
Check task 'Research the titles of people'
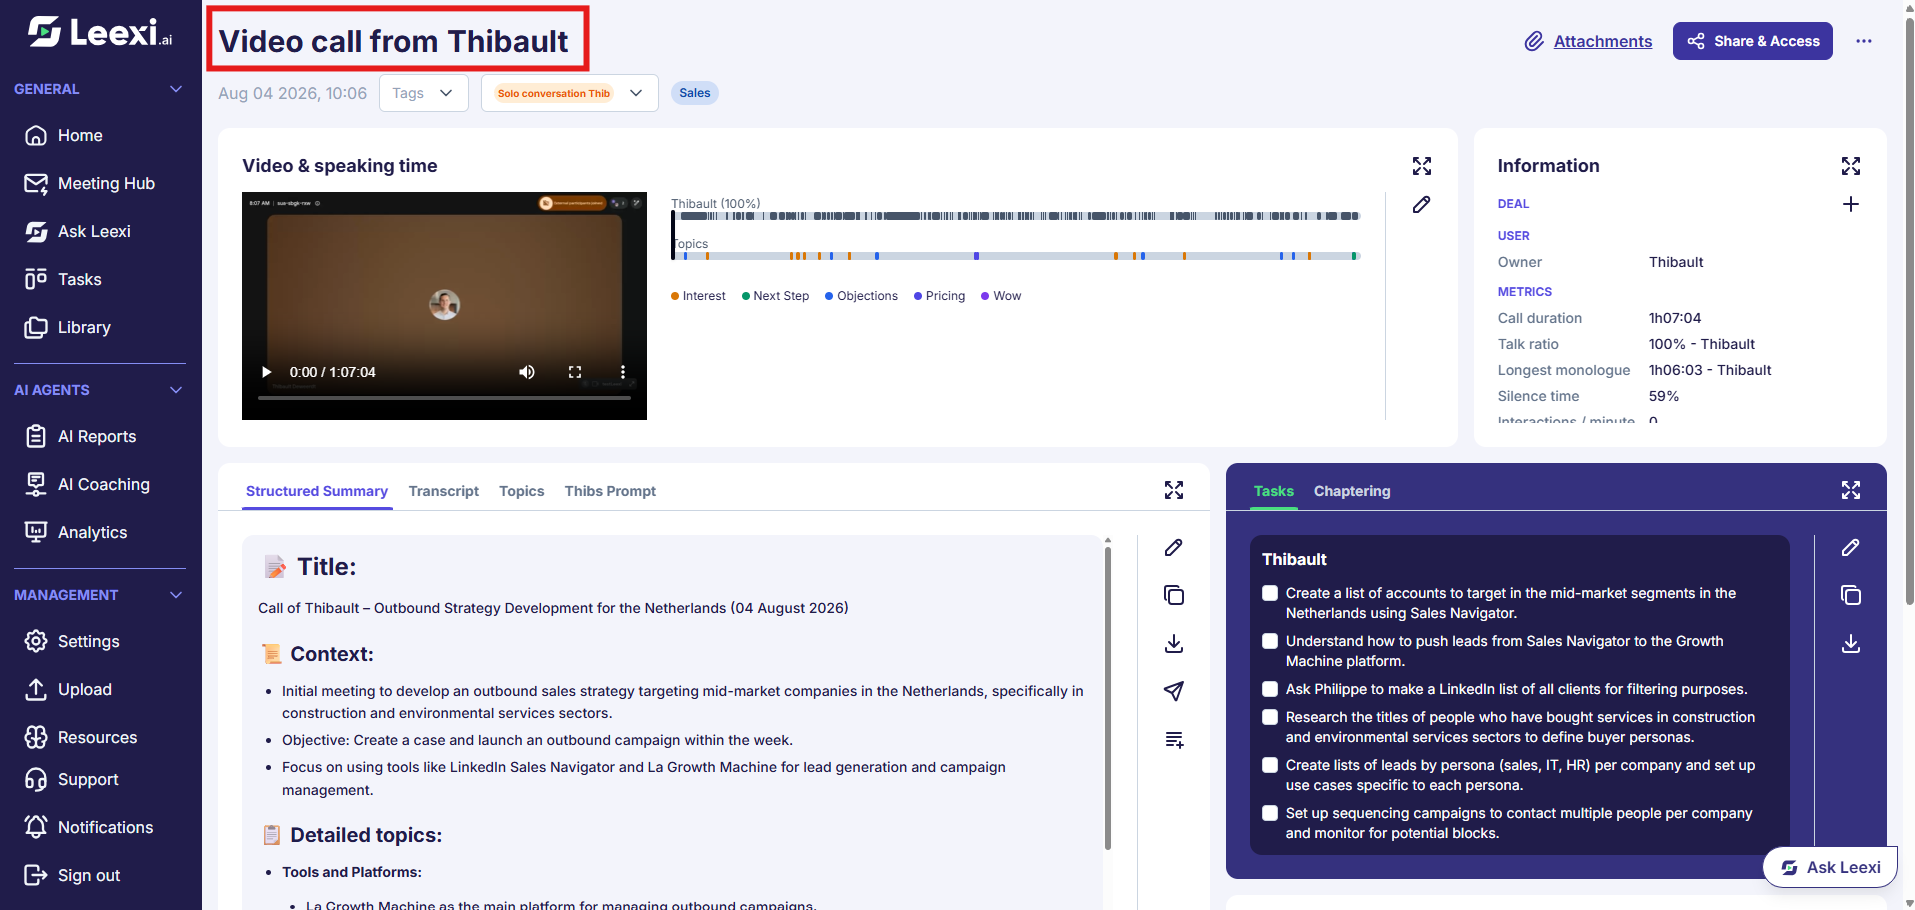1270,717
